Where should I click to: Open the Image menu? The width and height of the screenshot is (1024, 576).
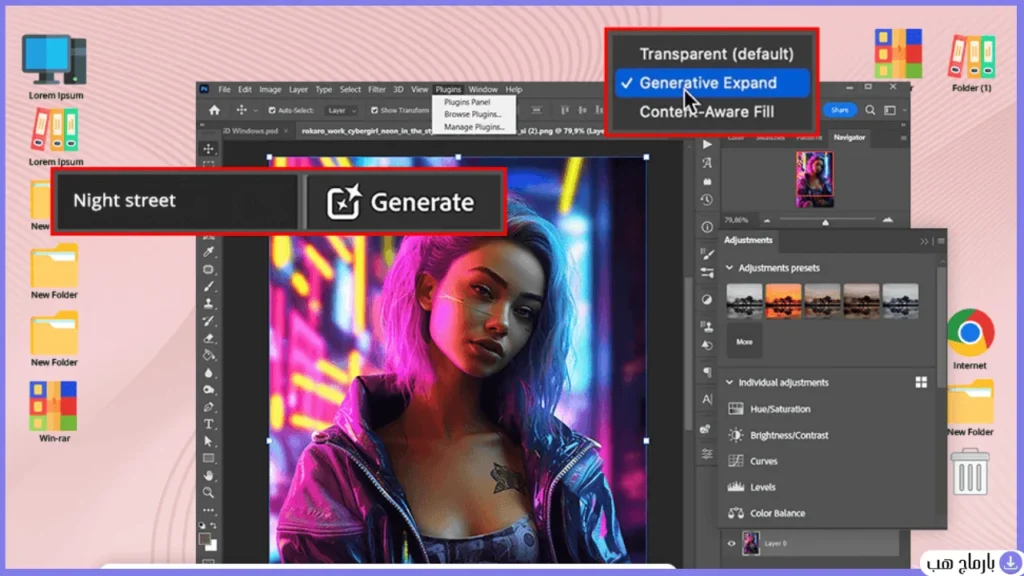[x=270, y=89]
